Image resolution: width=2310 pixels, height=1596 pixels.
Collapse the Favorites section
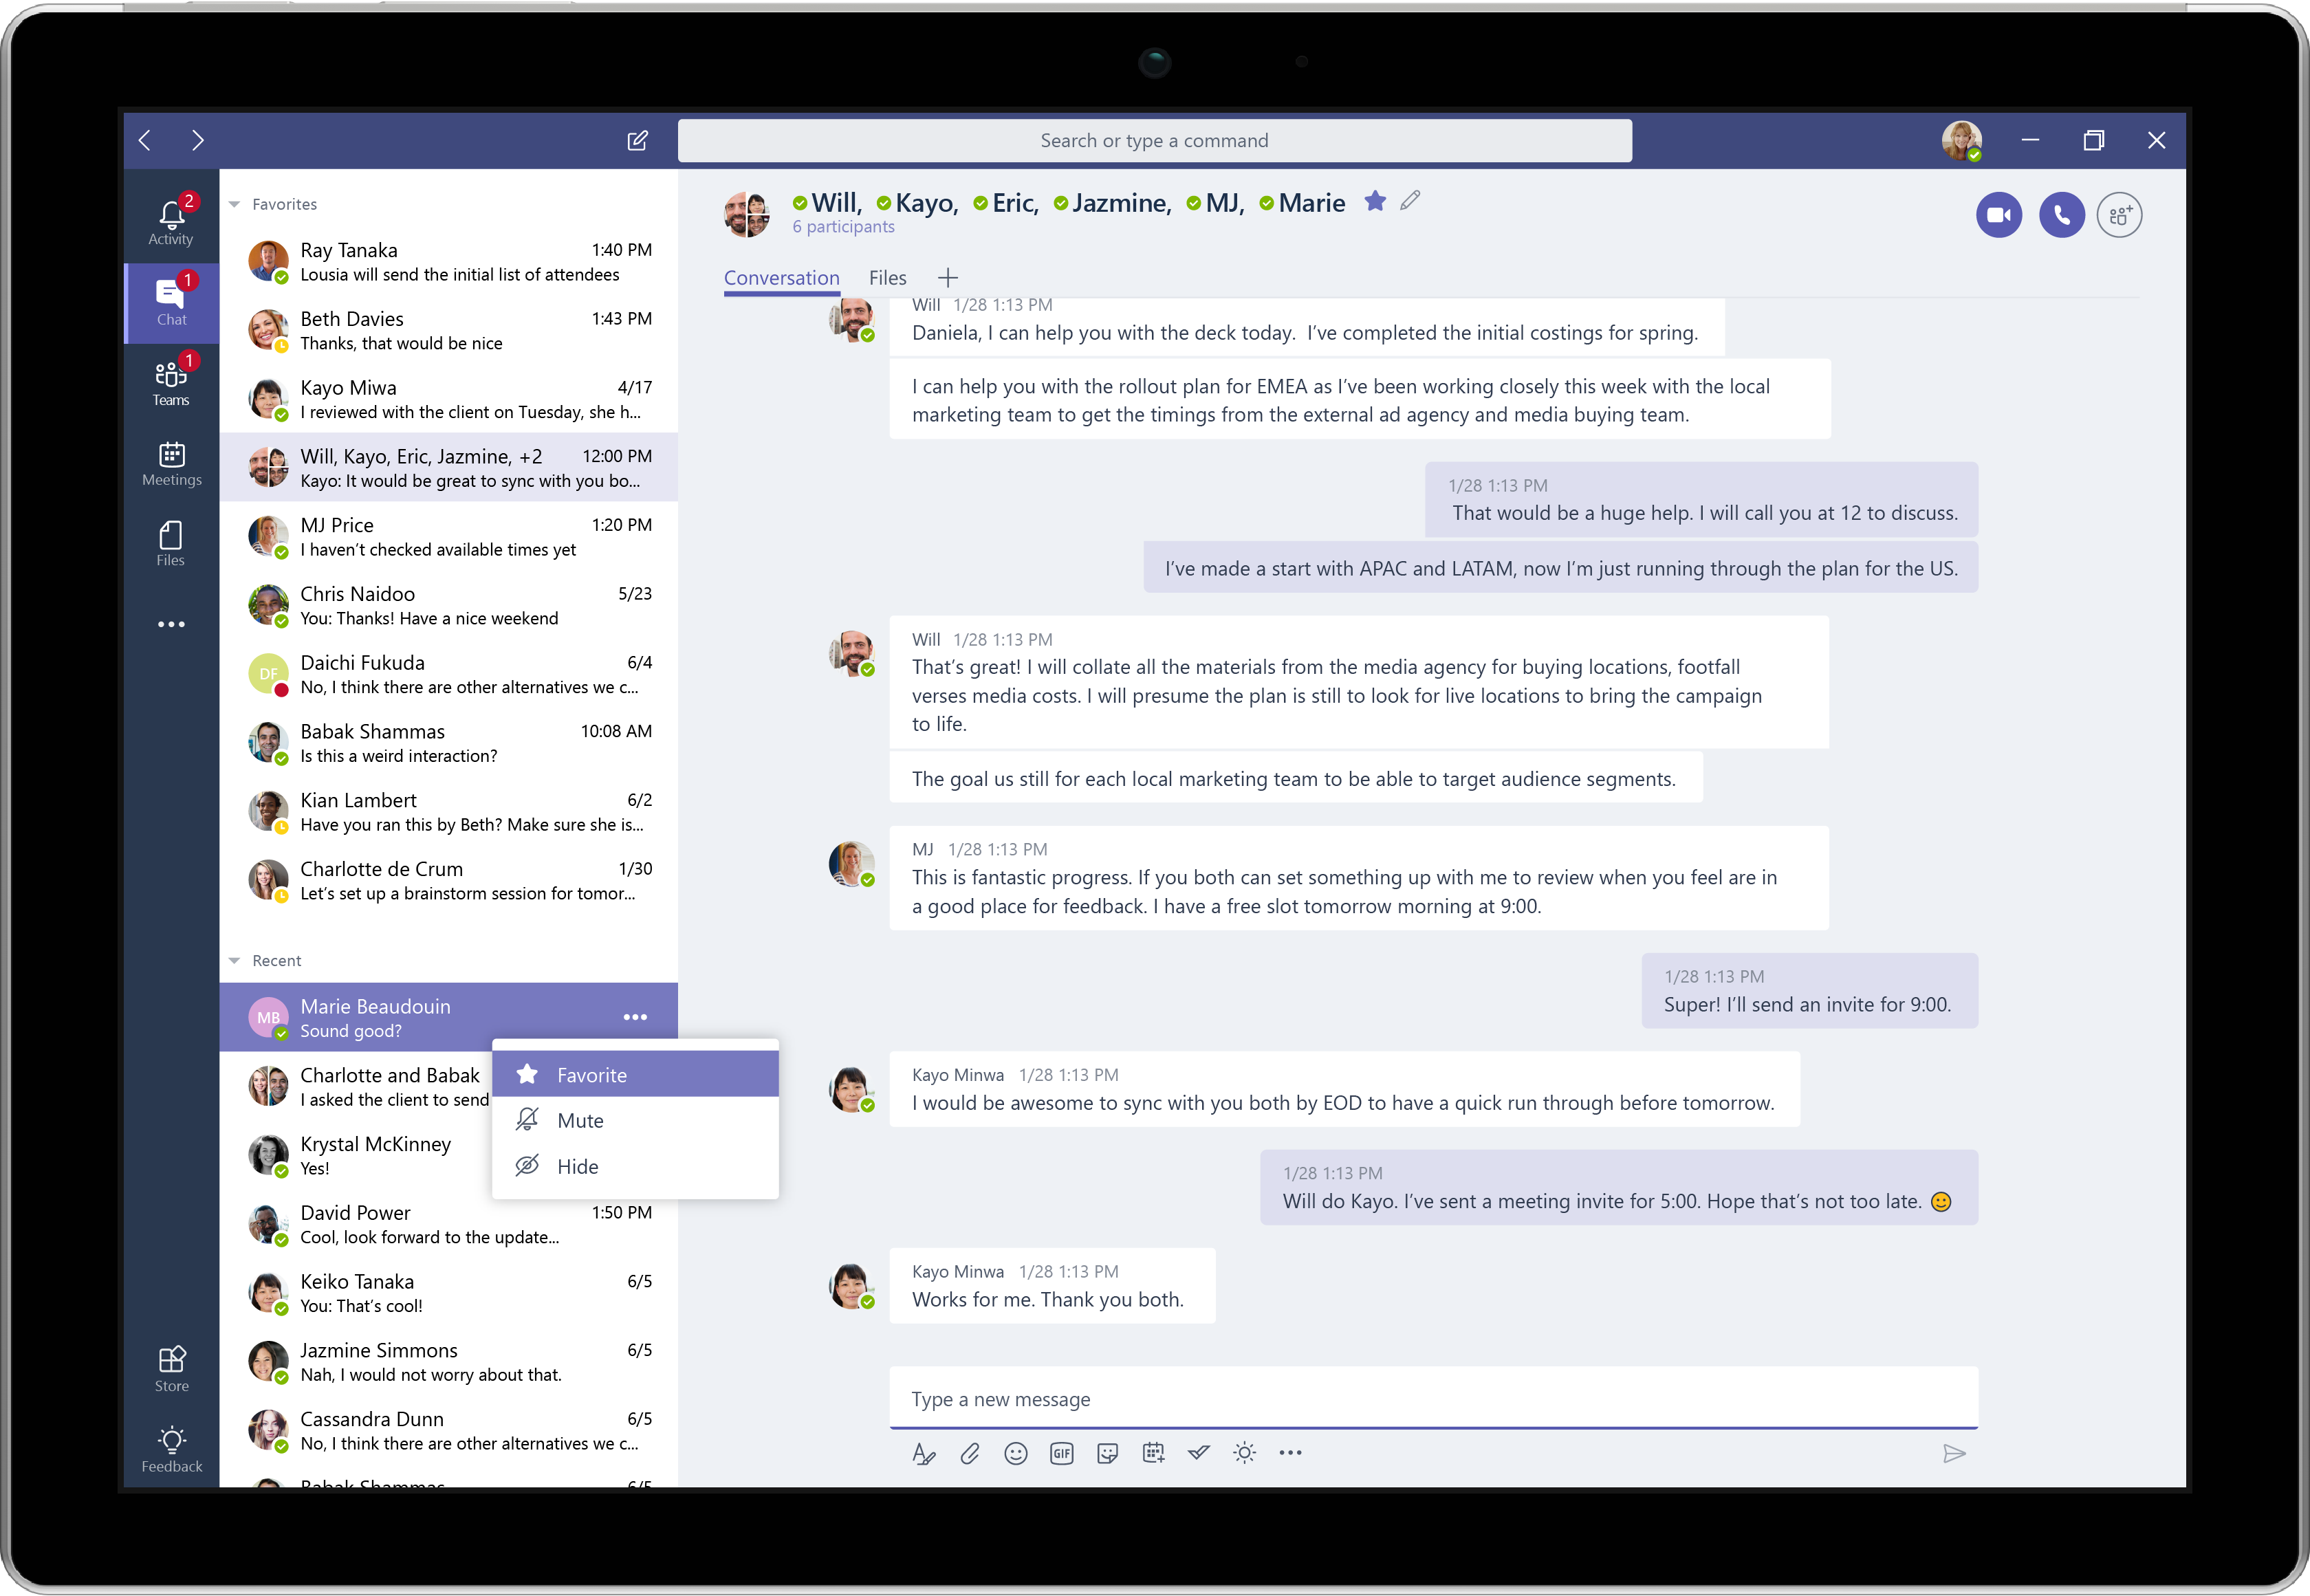234,203
